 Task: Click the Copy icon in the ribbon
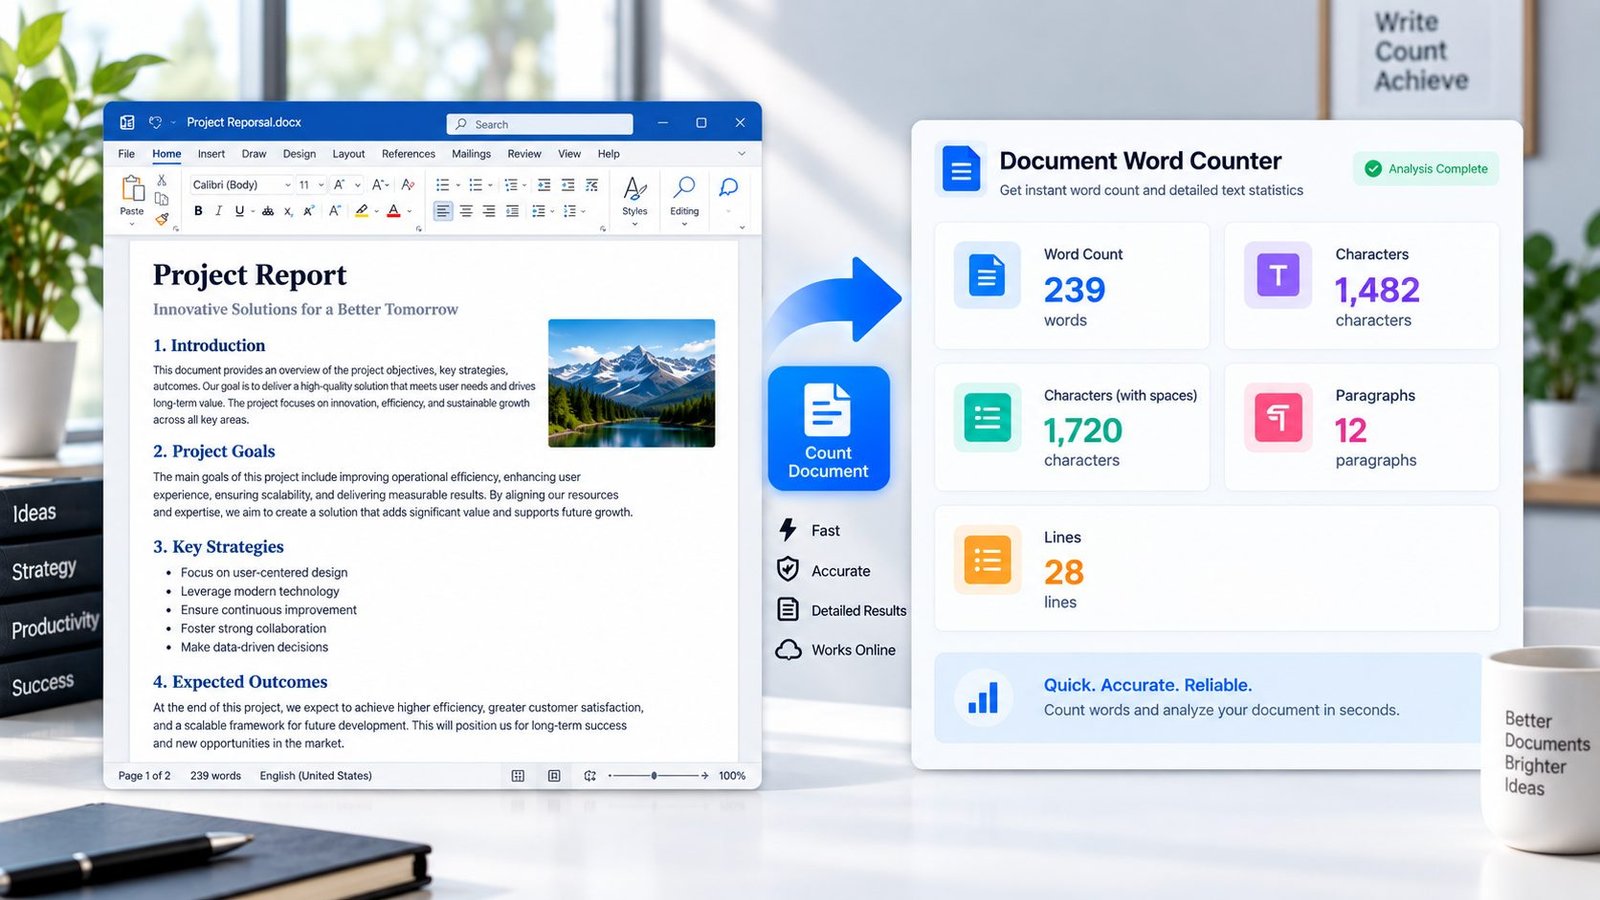pos(161,199)
